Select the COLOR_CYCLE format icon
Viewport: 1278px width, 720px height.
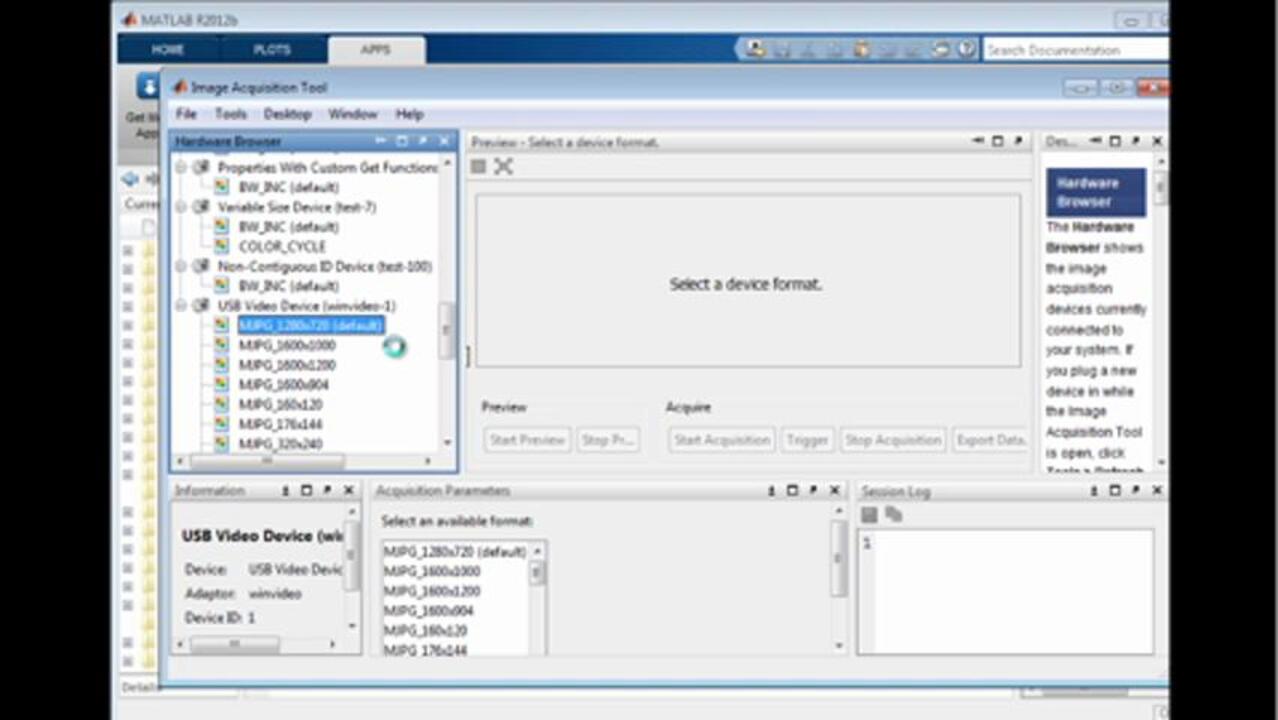click(222, 246)
